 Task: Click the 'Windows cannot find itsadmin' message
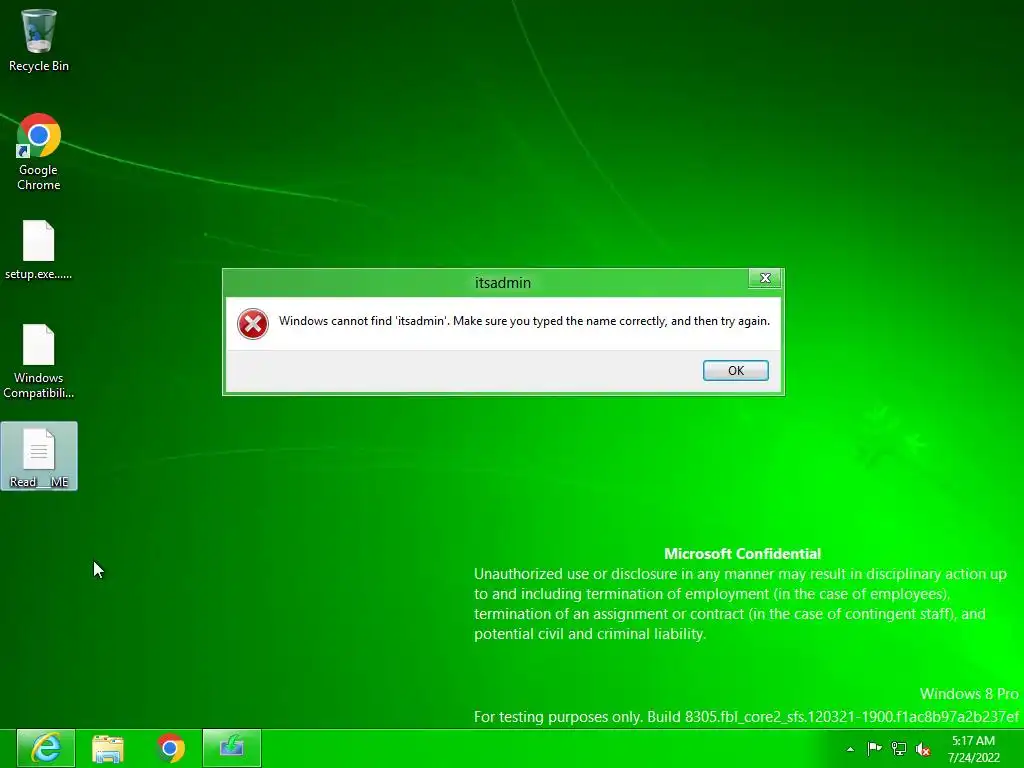524,321
